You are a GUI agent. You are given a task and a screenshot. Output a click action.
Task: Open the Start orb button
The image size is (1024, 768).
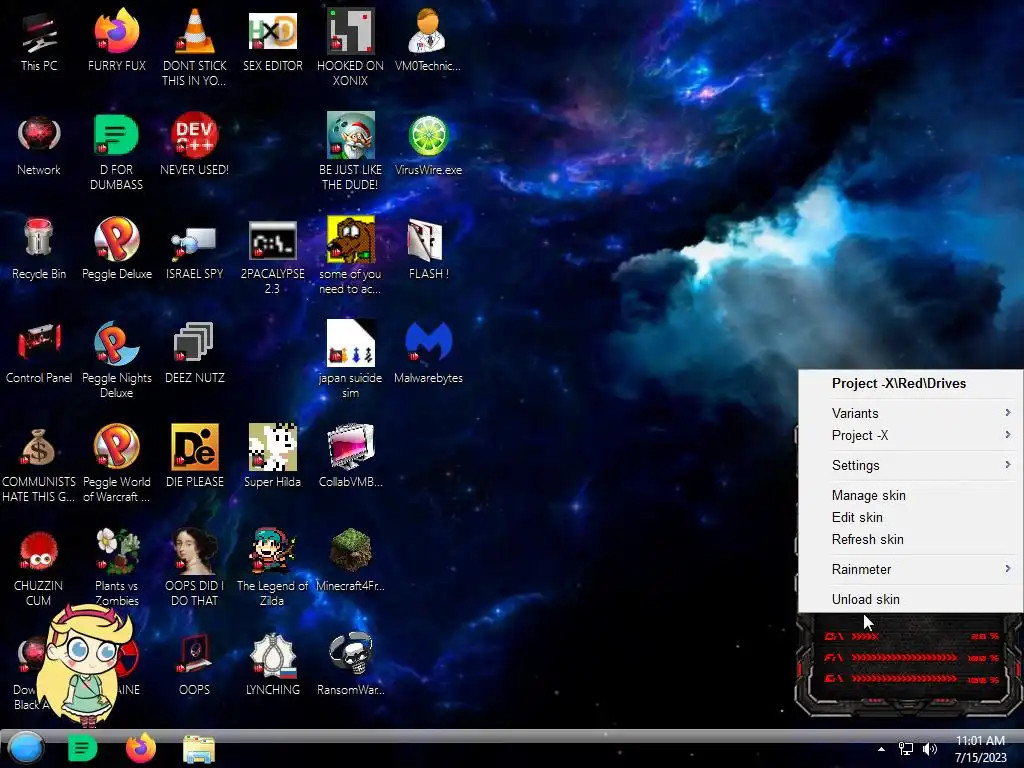(x=26, y=748)
